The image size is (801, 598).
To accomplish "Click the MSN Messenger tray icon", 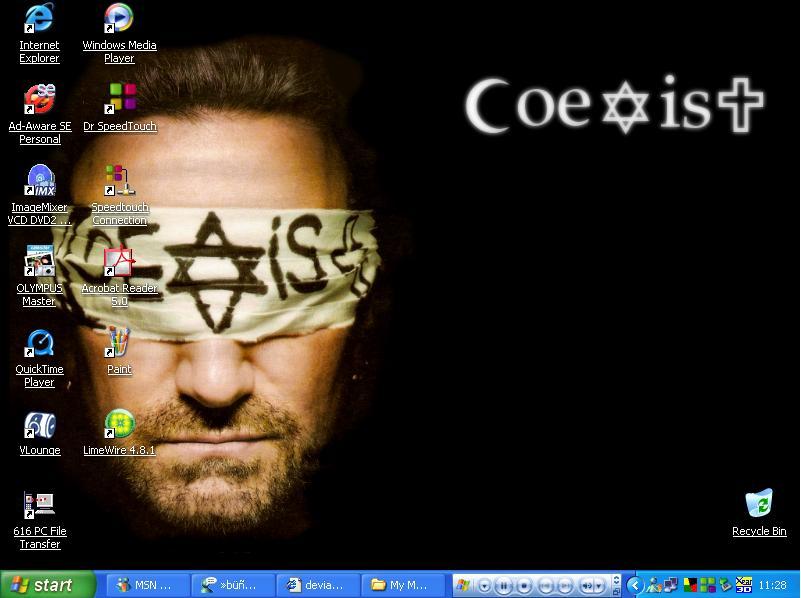I will (x=653, y=585).
